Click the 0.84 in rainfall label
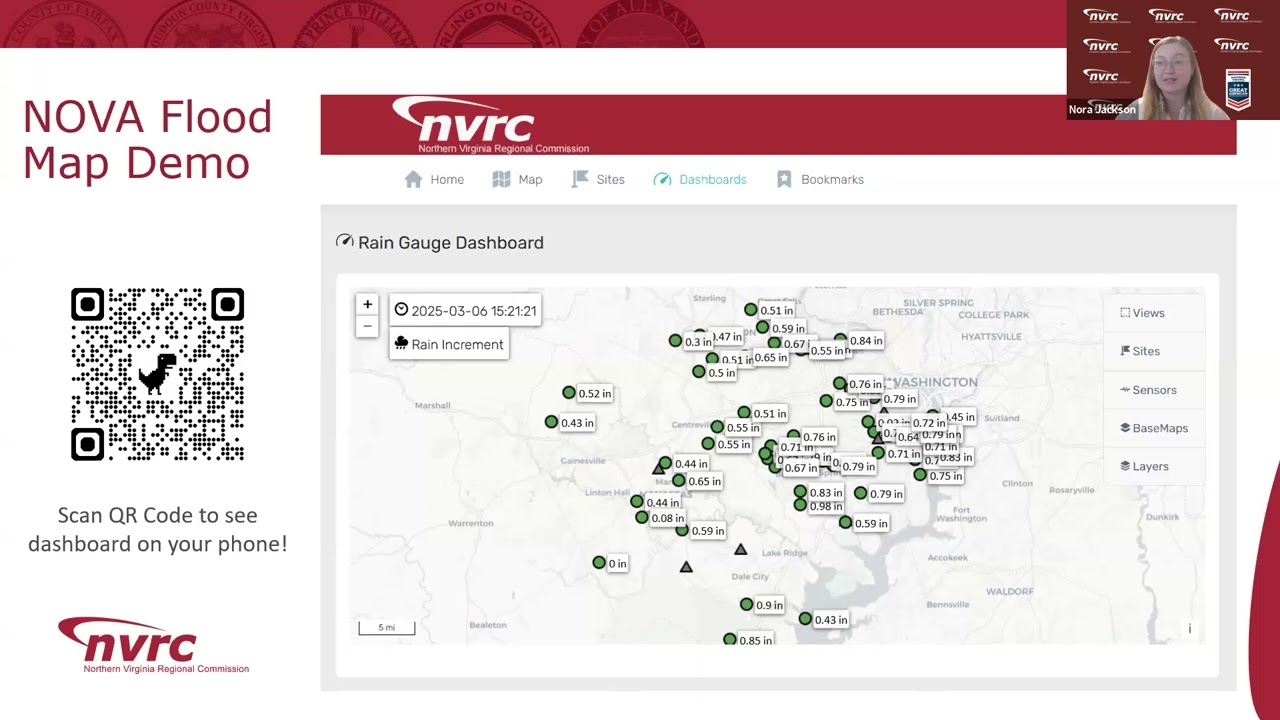This screenshot has height=720, width=1280. pos(866,341)
